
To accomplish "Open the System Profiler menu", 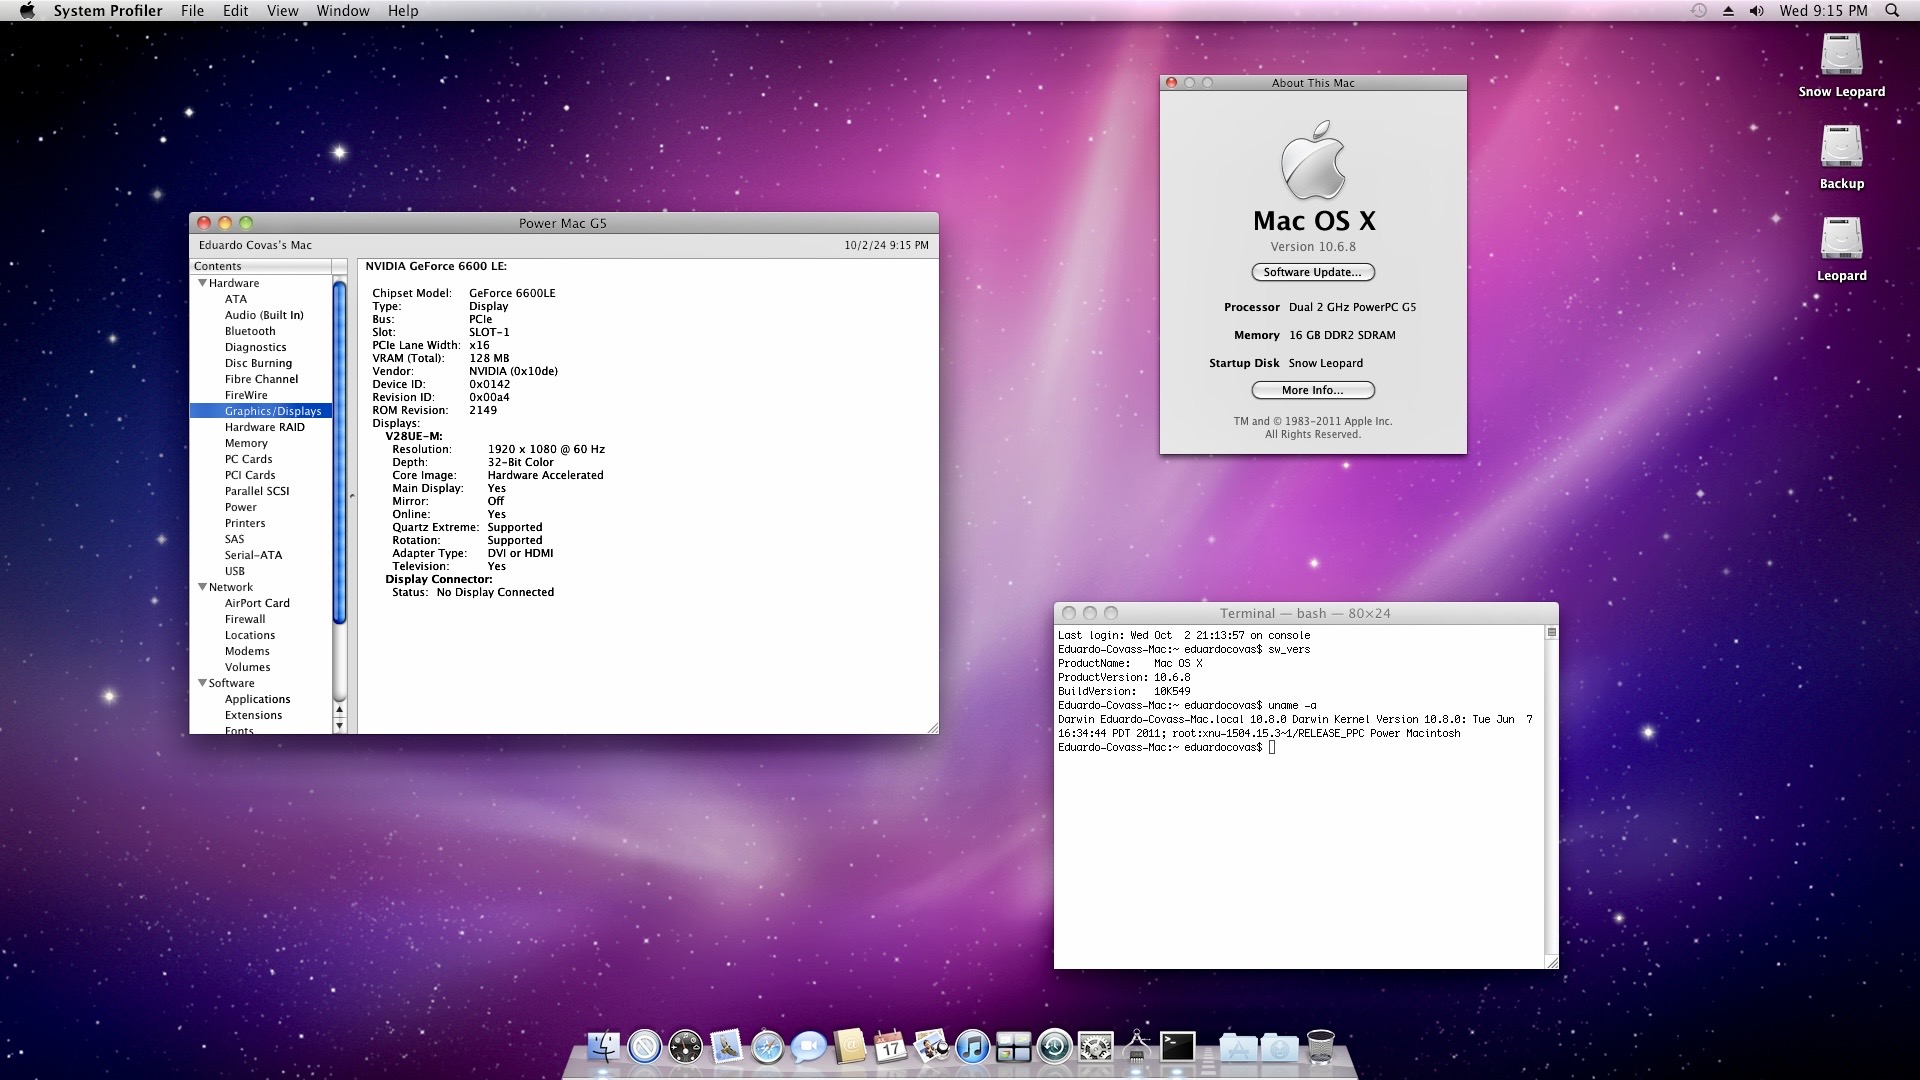I will tap(108, 11).
